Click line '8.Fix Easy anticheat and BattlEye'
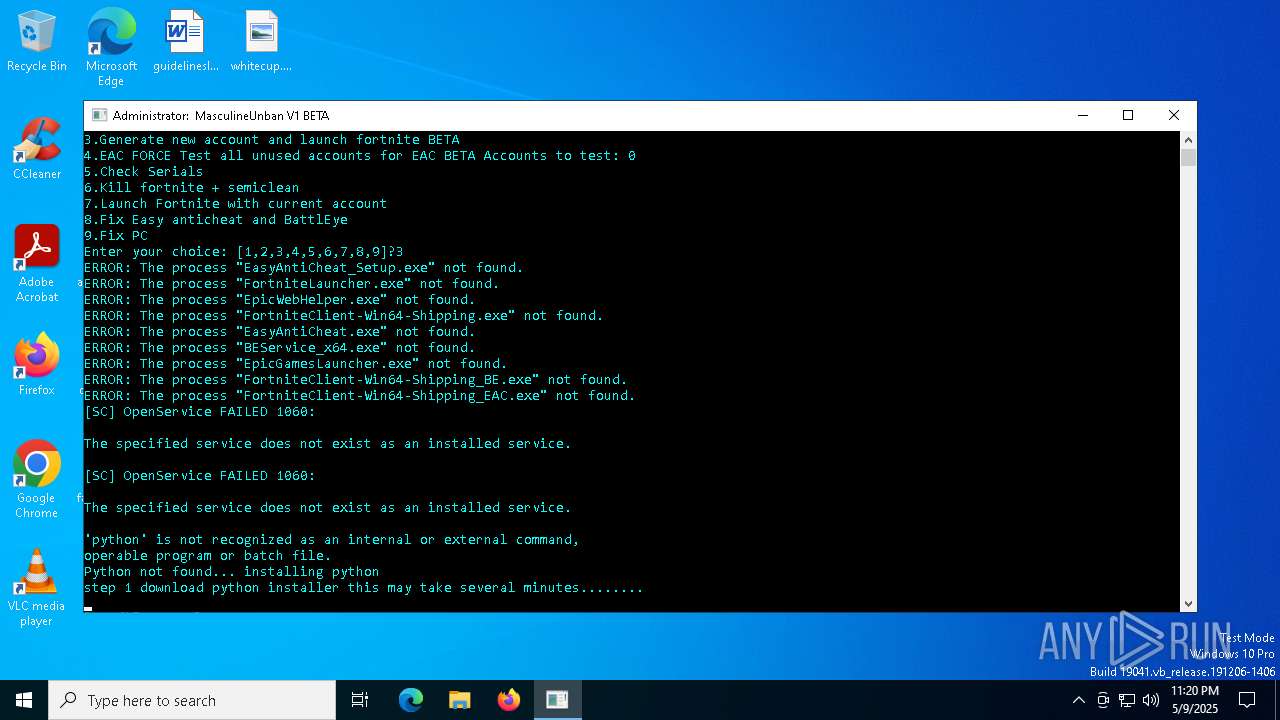 point(216,220)
